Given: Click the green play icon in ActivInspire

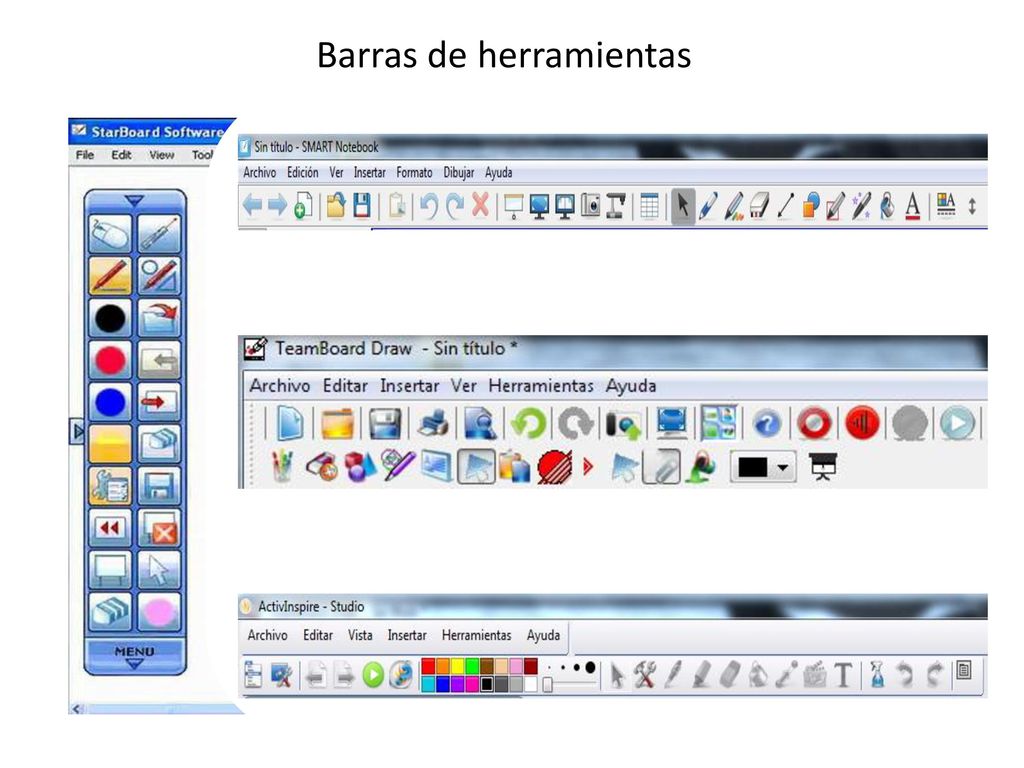Looking at the screenshot, I should click(x=373, y=675).
